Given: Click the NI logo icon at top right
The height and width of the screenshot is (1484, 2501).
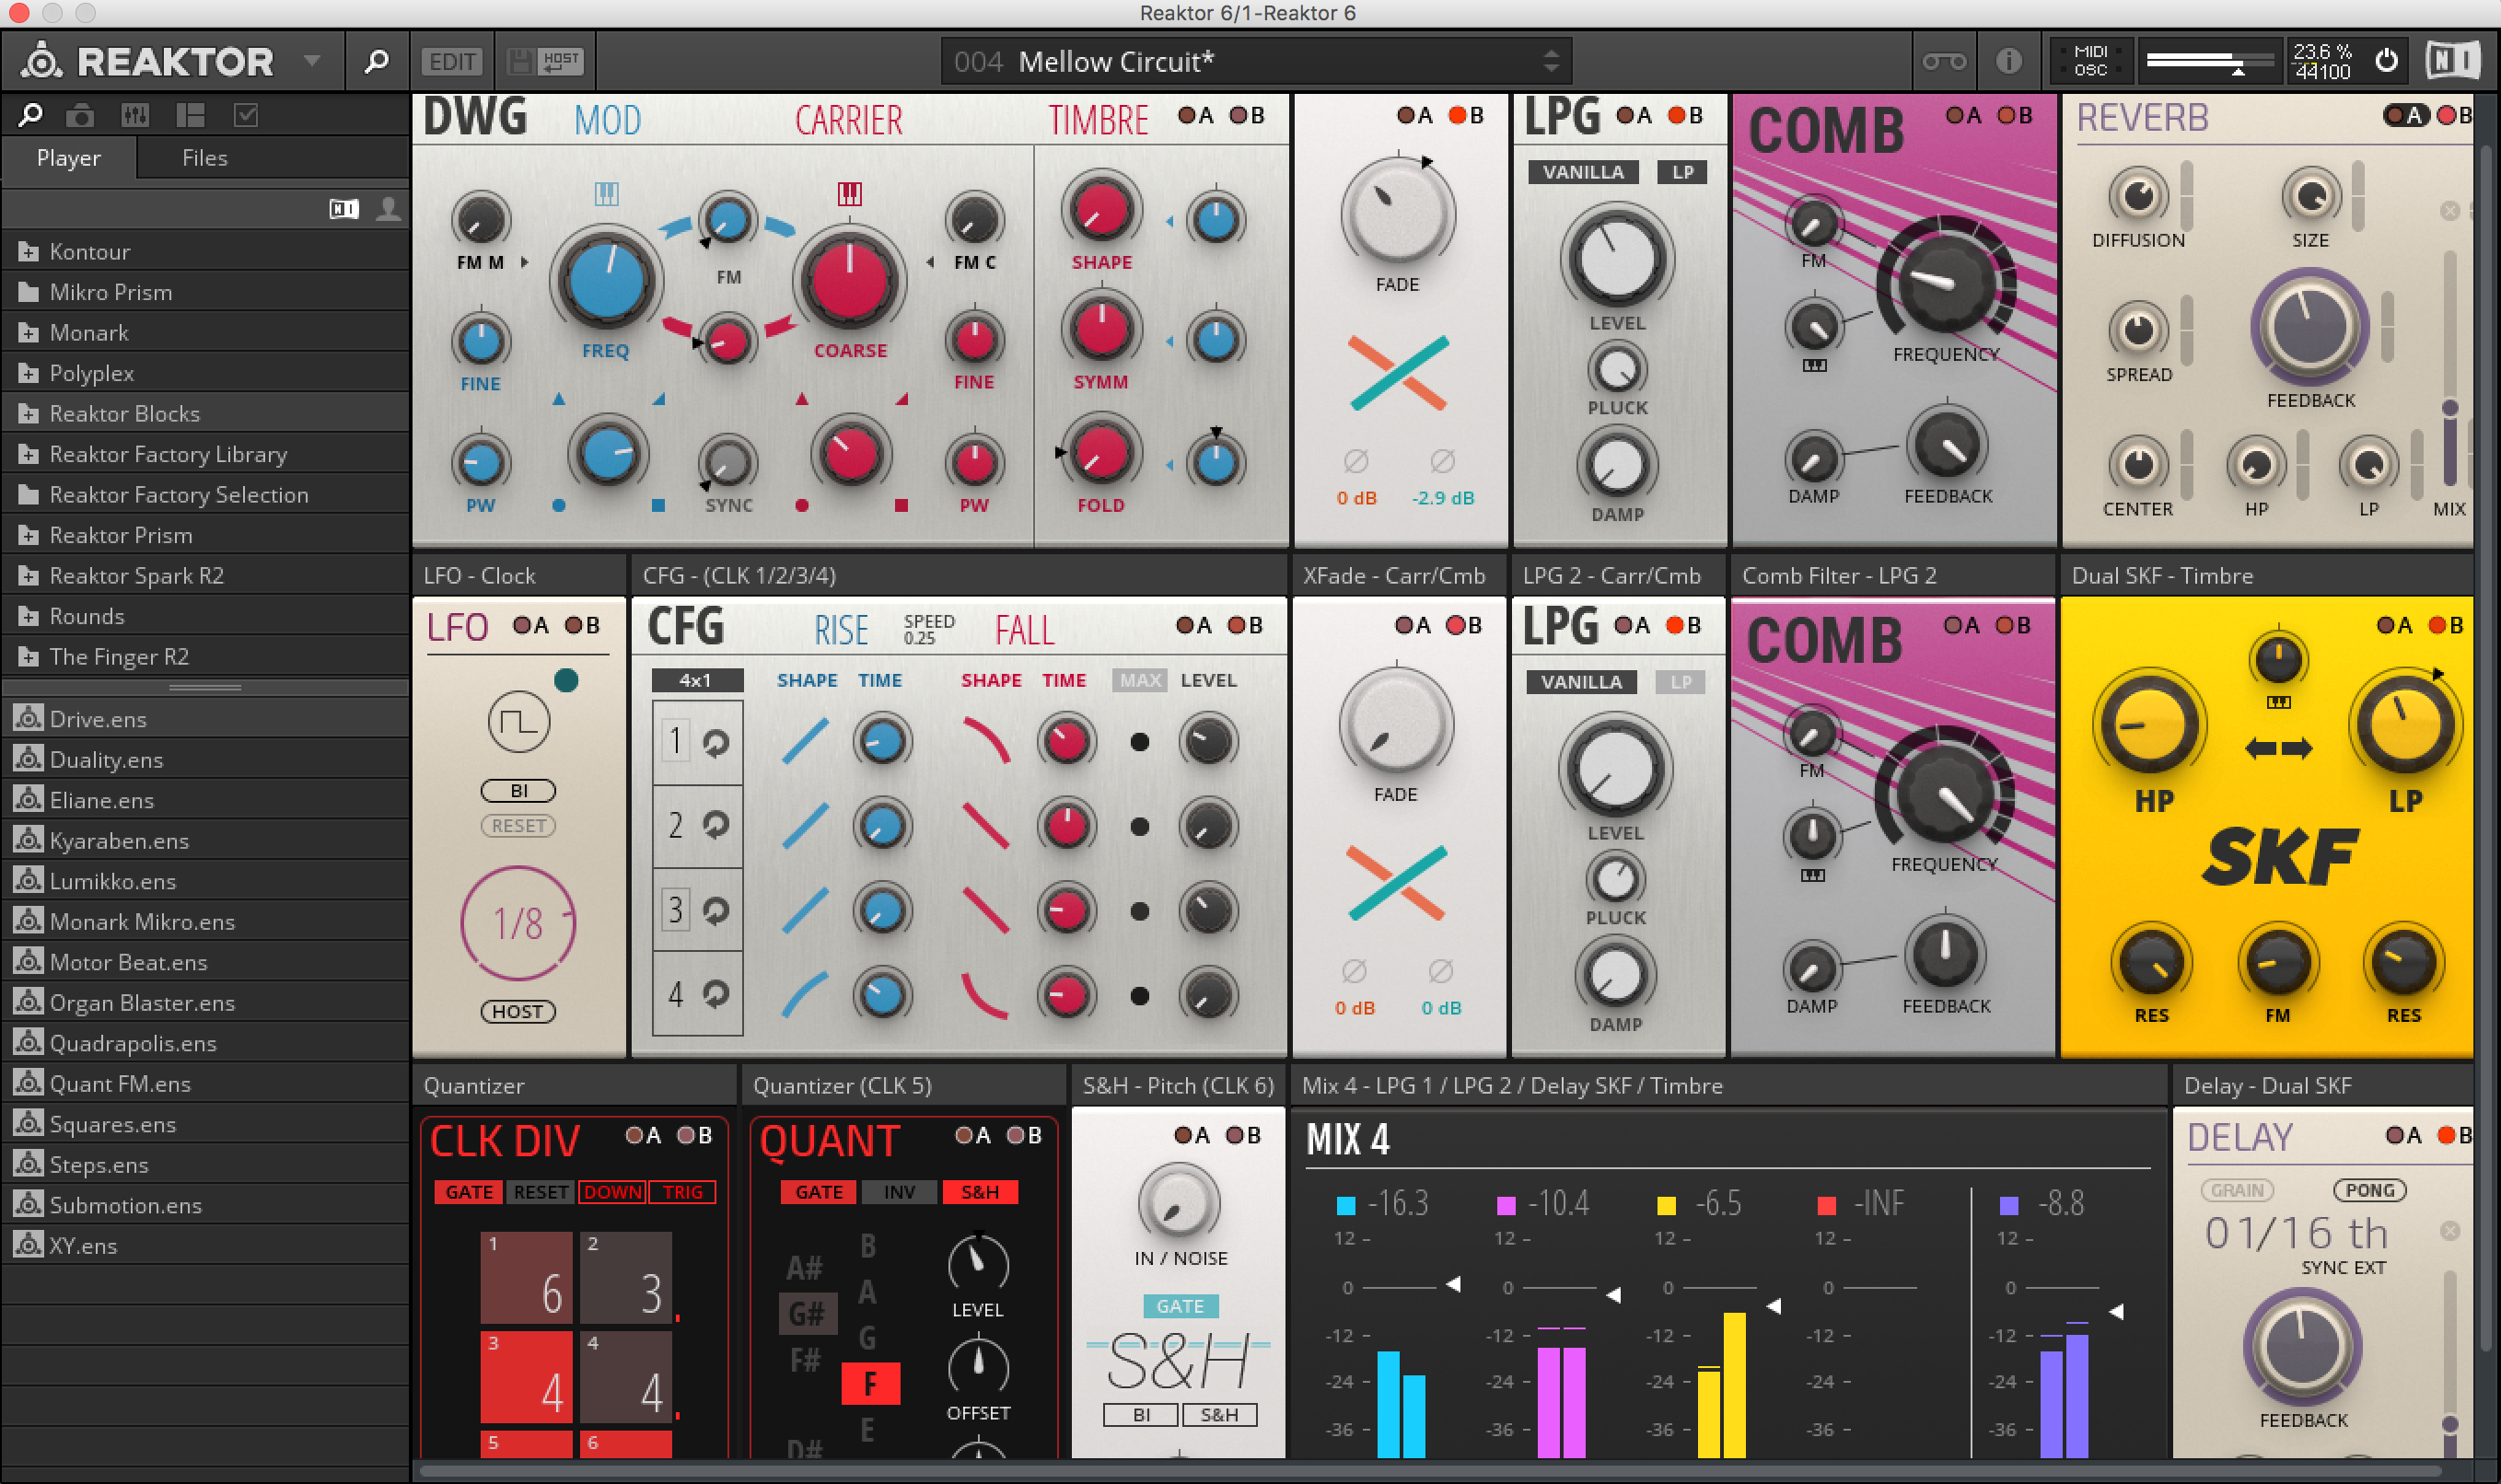Looking at the screenshot, I should pos(2452,61).
